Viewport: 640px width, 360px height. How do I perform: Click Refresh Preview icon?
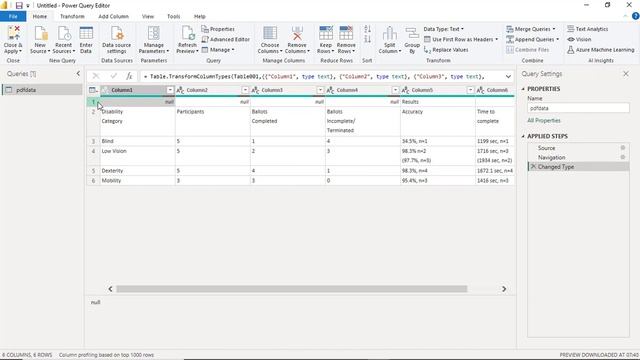coord(188,33)
